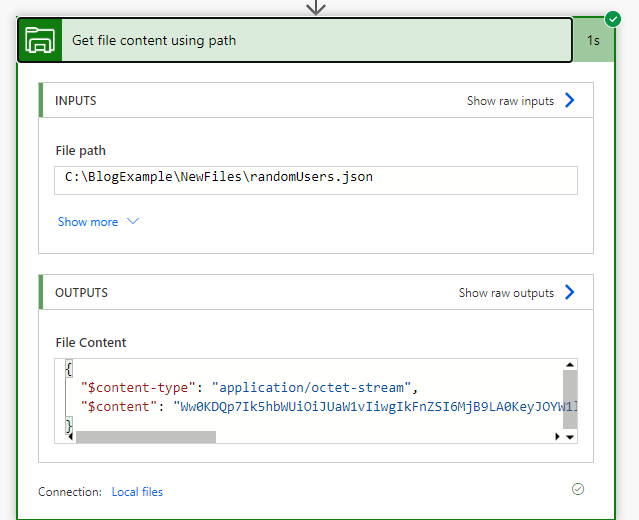Click the chevron beside Show raw inputs
The width and height of the screenshot is (639, 520).
pyautogui.click(x=570, y=100)
